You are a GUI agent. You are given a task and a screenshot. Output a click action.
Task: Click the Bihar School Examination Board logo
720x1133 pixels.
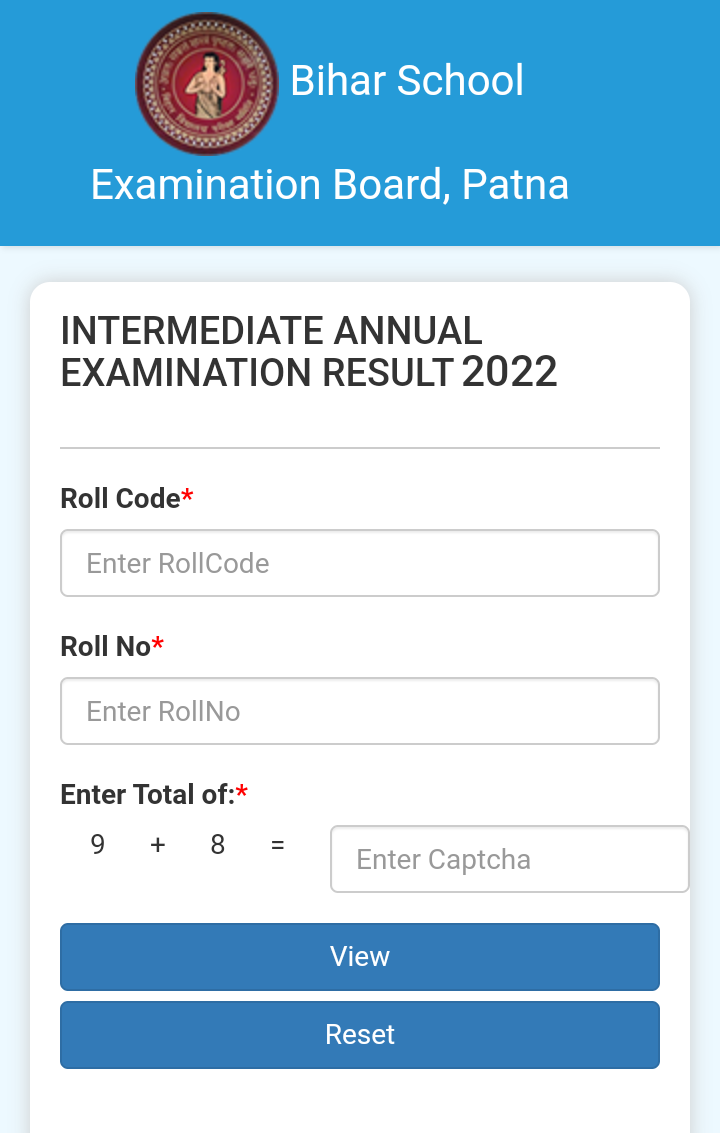pyautogui.click(x=207, y=84)
